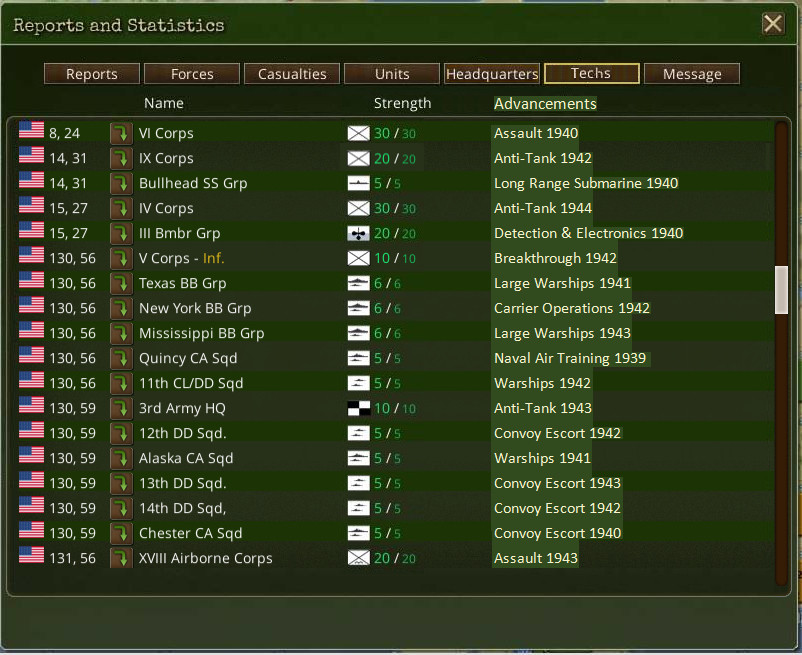Close the Reports and Statistics window

click(x=772, y=24)
